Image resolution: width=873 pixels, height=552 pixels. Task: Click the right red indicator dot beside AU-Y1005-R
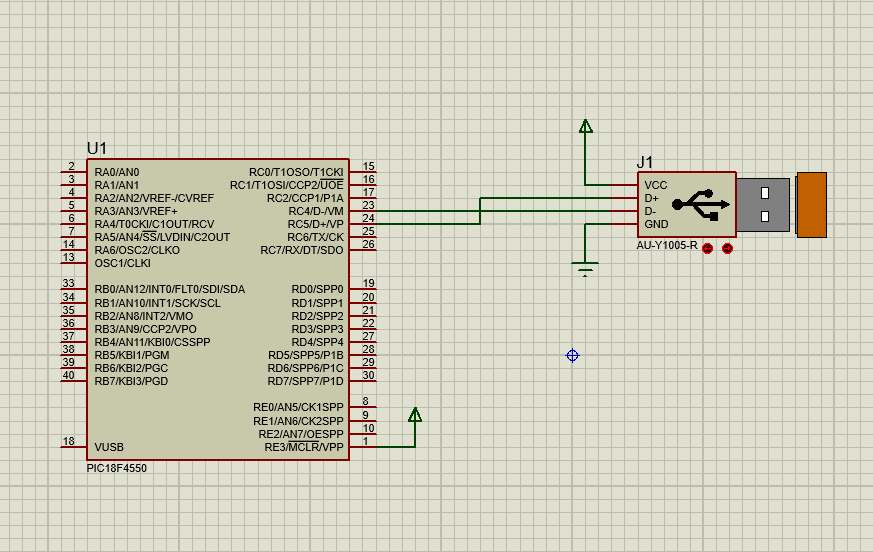coord(727,248)
